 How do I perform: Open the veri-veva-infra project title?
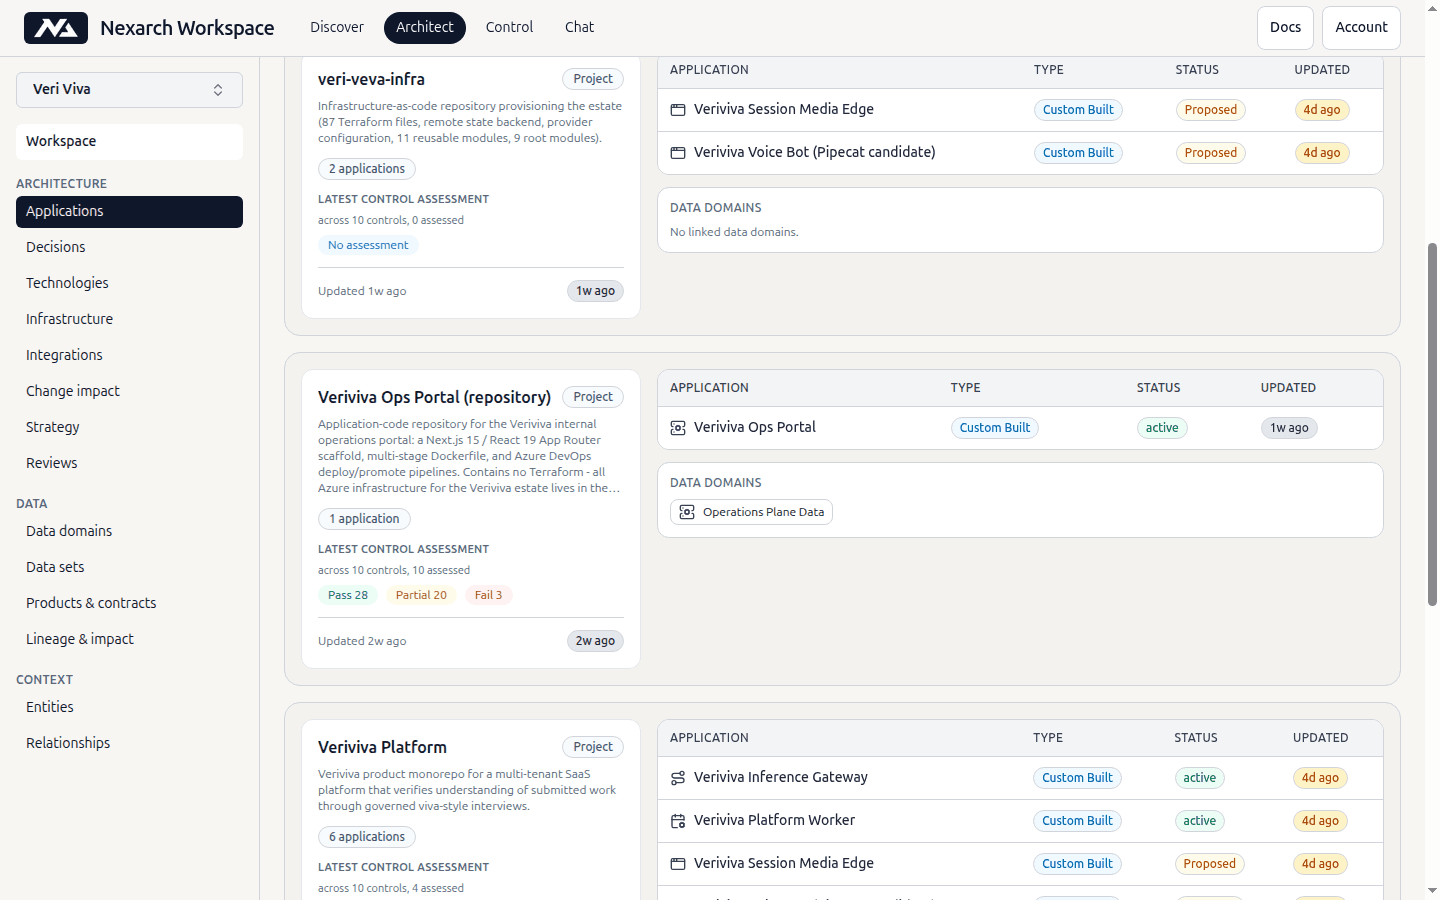click(x=371, y=80)
